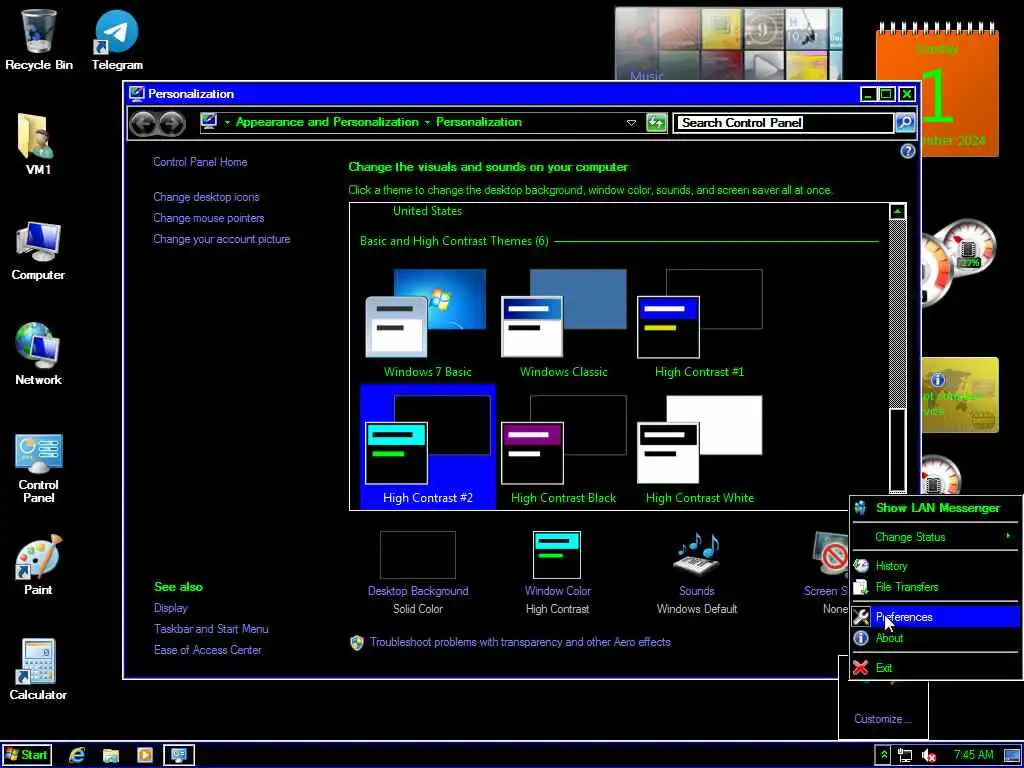Viewport: 1024px width, 768px height.
Task: Click the orange calendar gadget
Action: (936, 89)
